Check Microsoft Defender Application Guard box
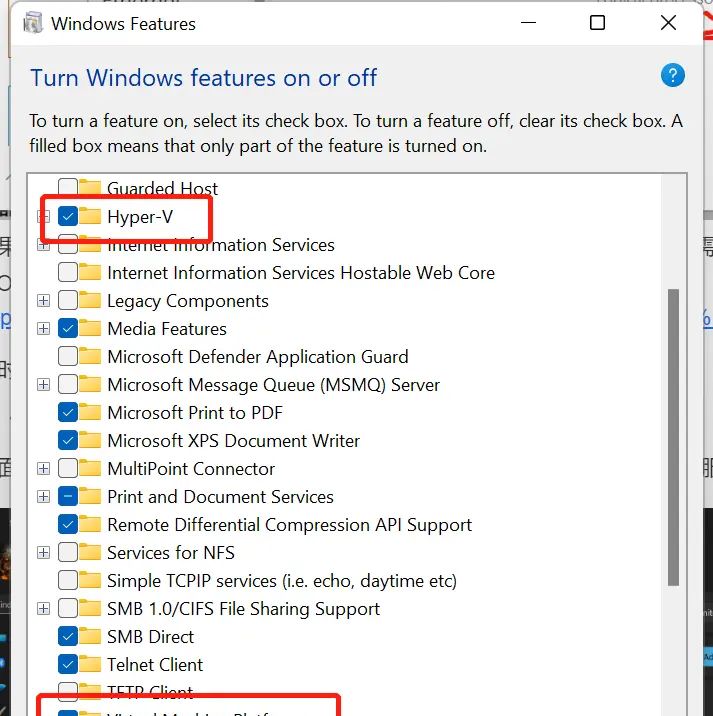 68,357
